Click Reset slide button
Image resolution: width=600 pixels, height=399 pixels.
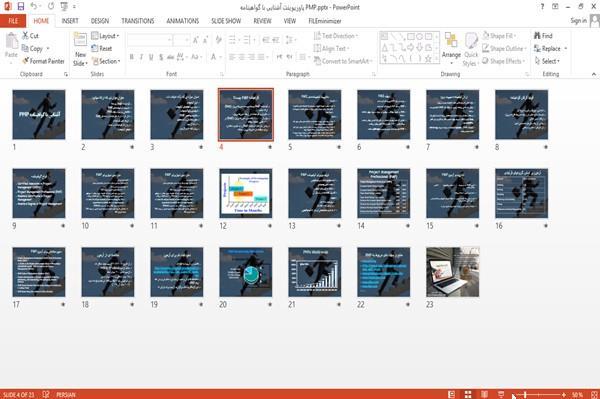pyautogui.click(x=102, y=49)
